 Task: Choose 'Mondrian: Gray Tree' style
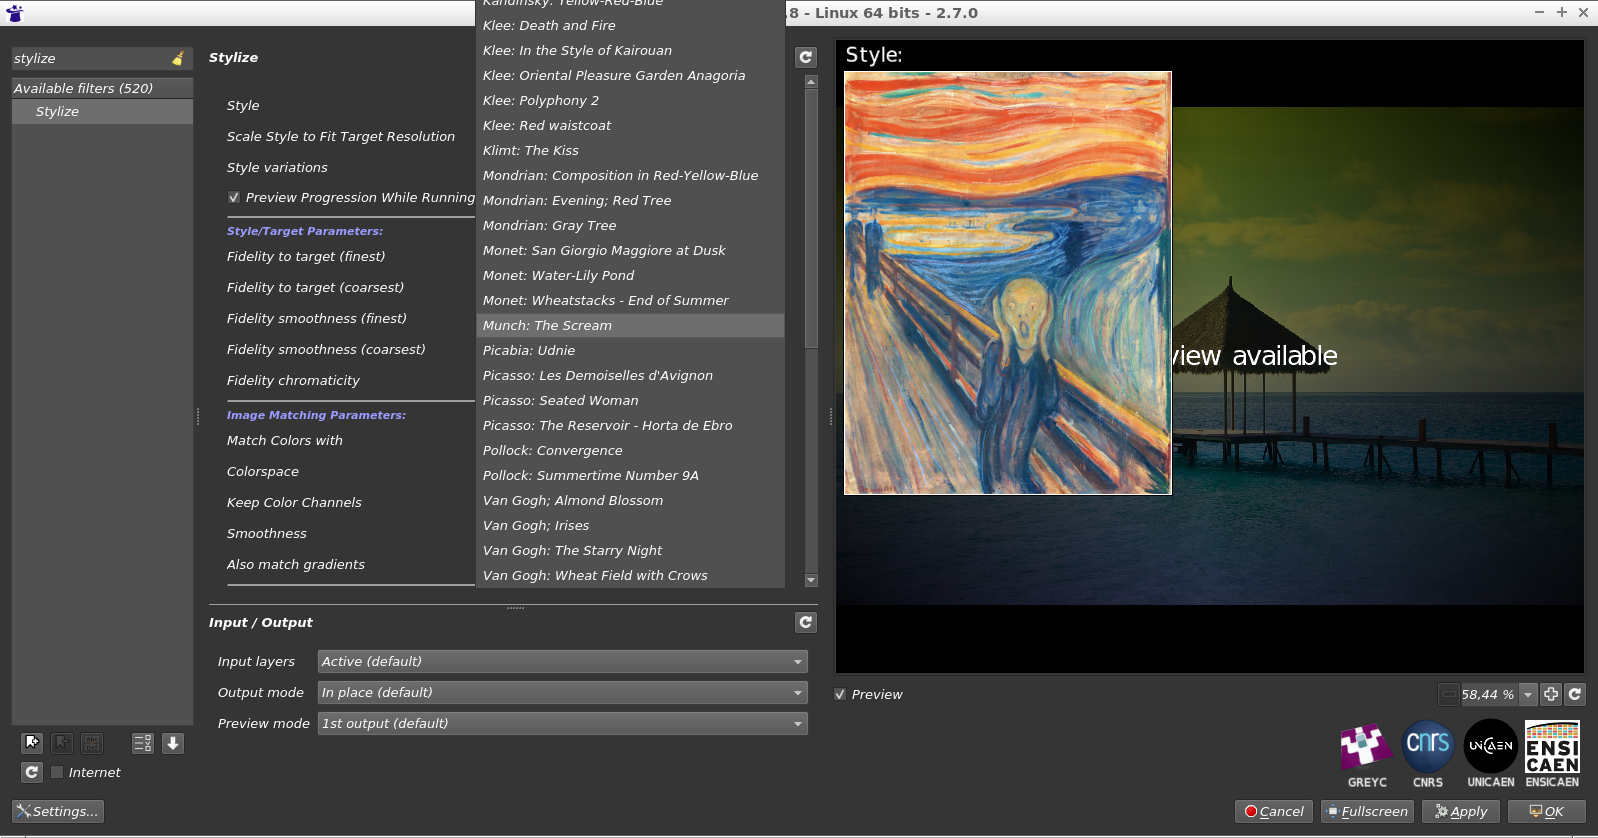[630, 226]
